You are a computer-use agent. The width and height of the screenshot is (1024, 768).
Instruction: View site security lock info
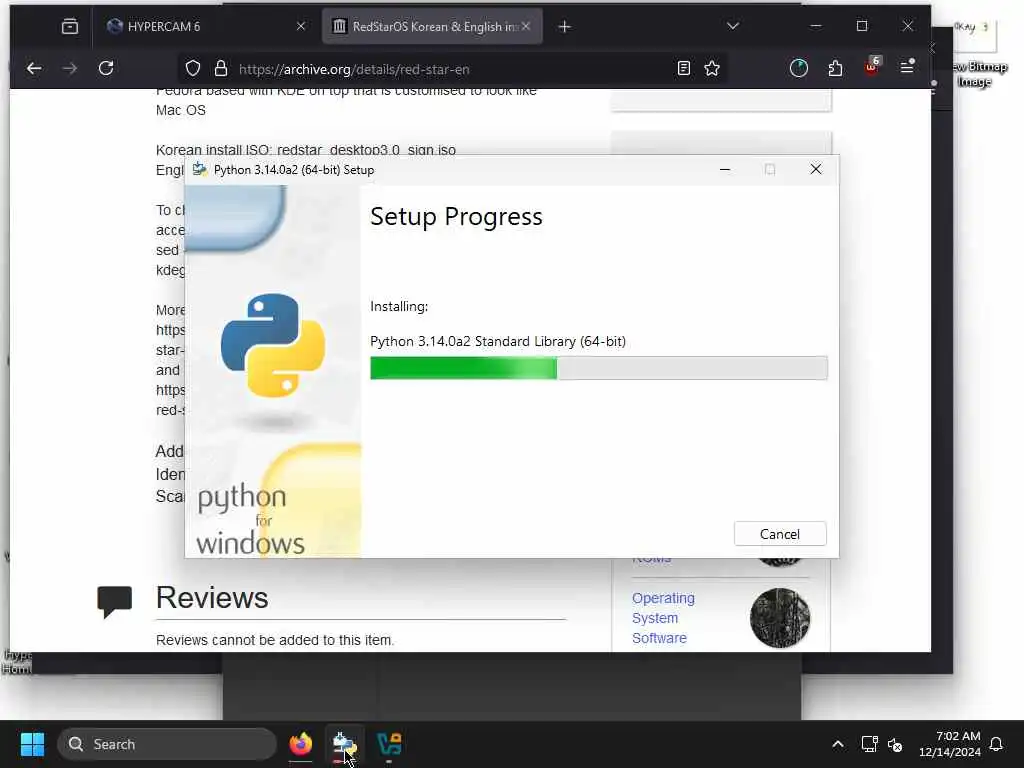pyautogui.click(x=221, y=69)
